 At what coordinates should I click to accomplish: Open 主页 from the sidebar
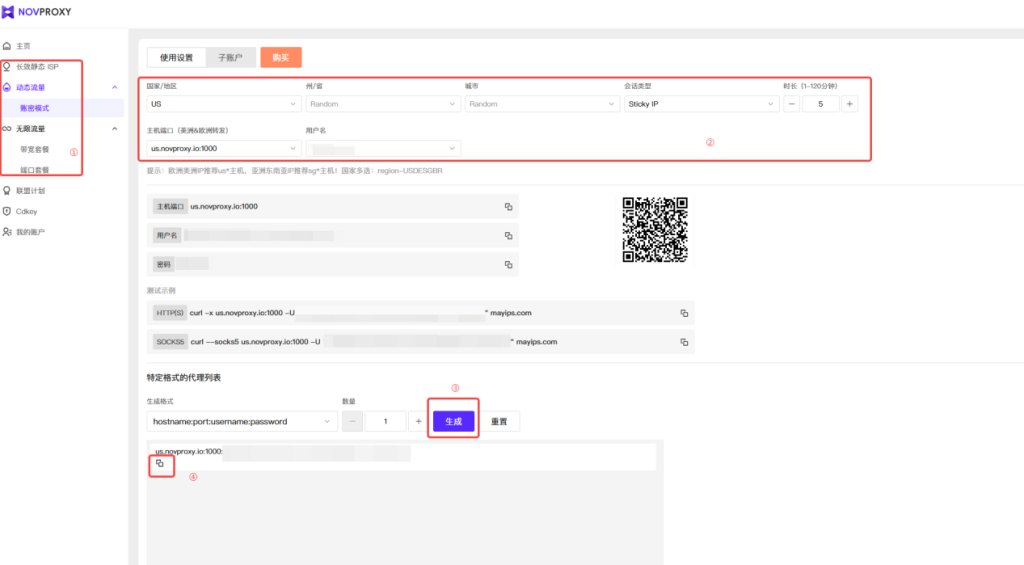click(x=23, y=46)
